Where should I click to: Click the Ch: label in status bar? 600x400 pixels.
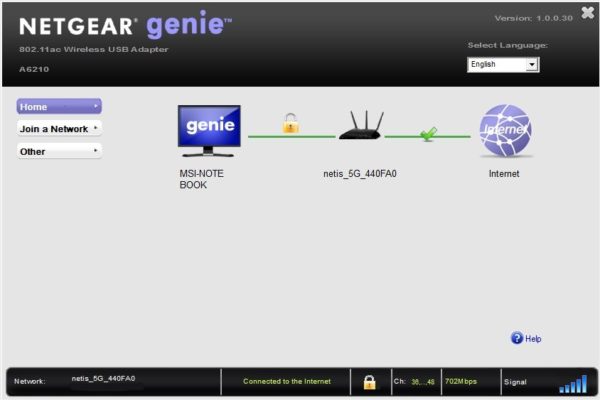point(399,381)
